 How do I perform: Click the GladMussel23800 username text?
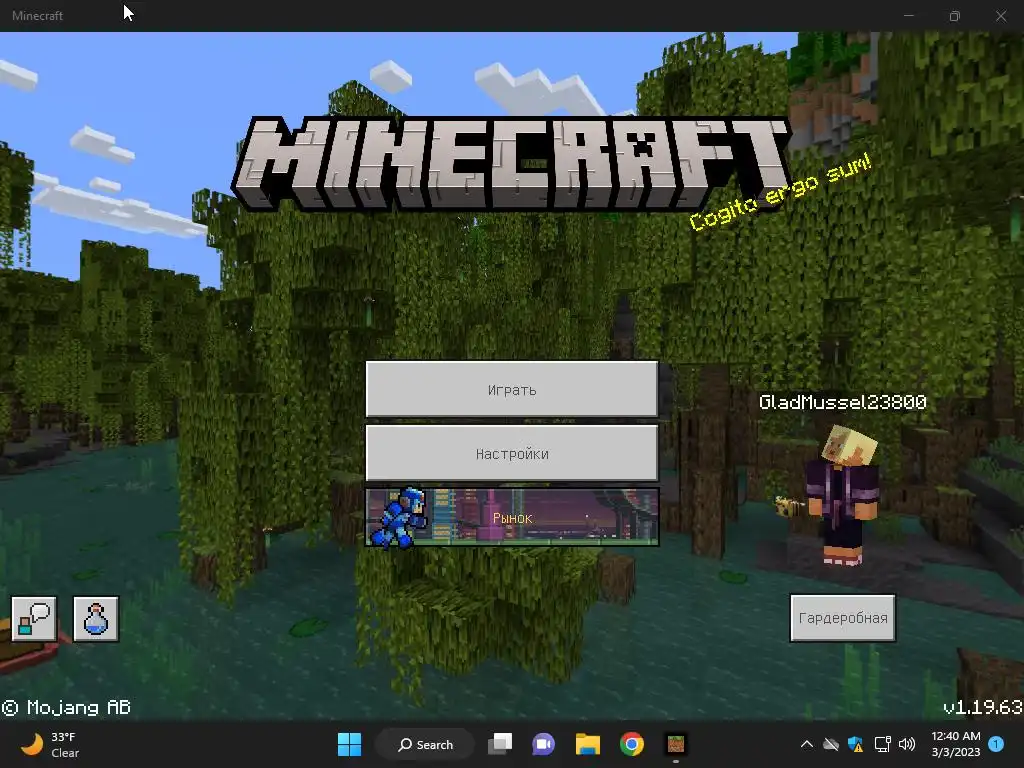842,402
